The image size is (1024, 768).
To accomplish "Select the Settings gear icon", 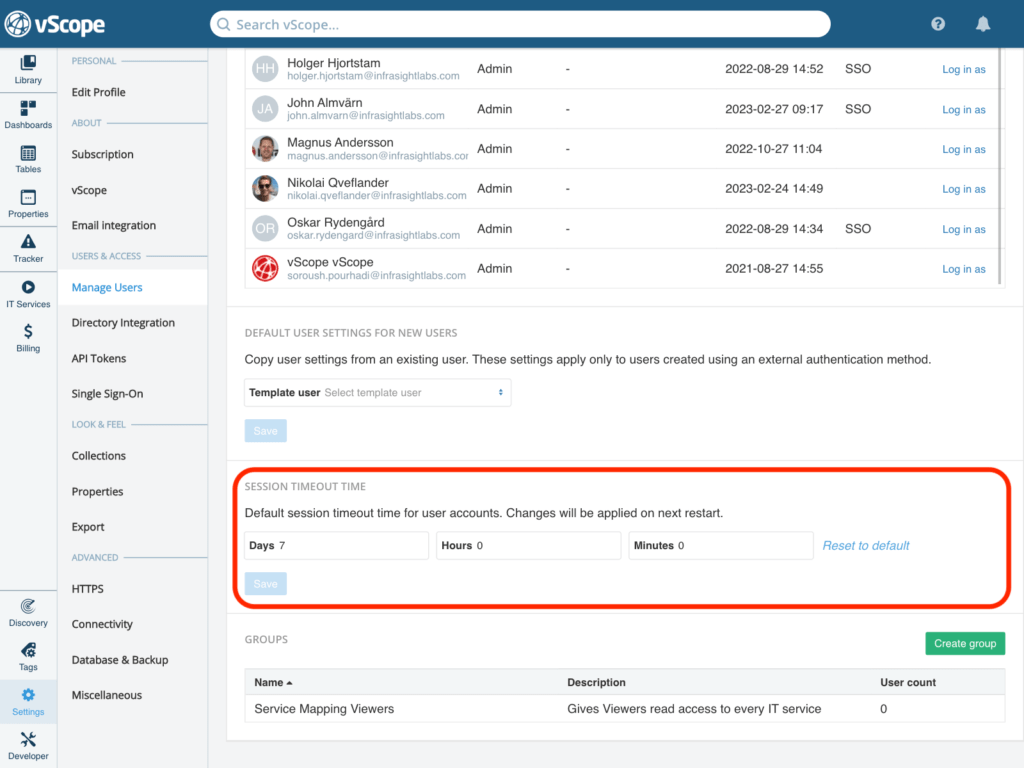I will point(28,695).
